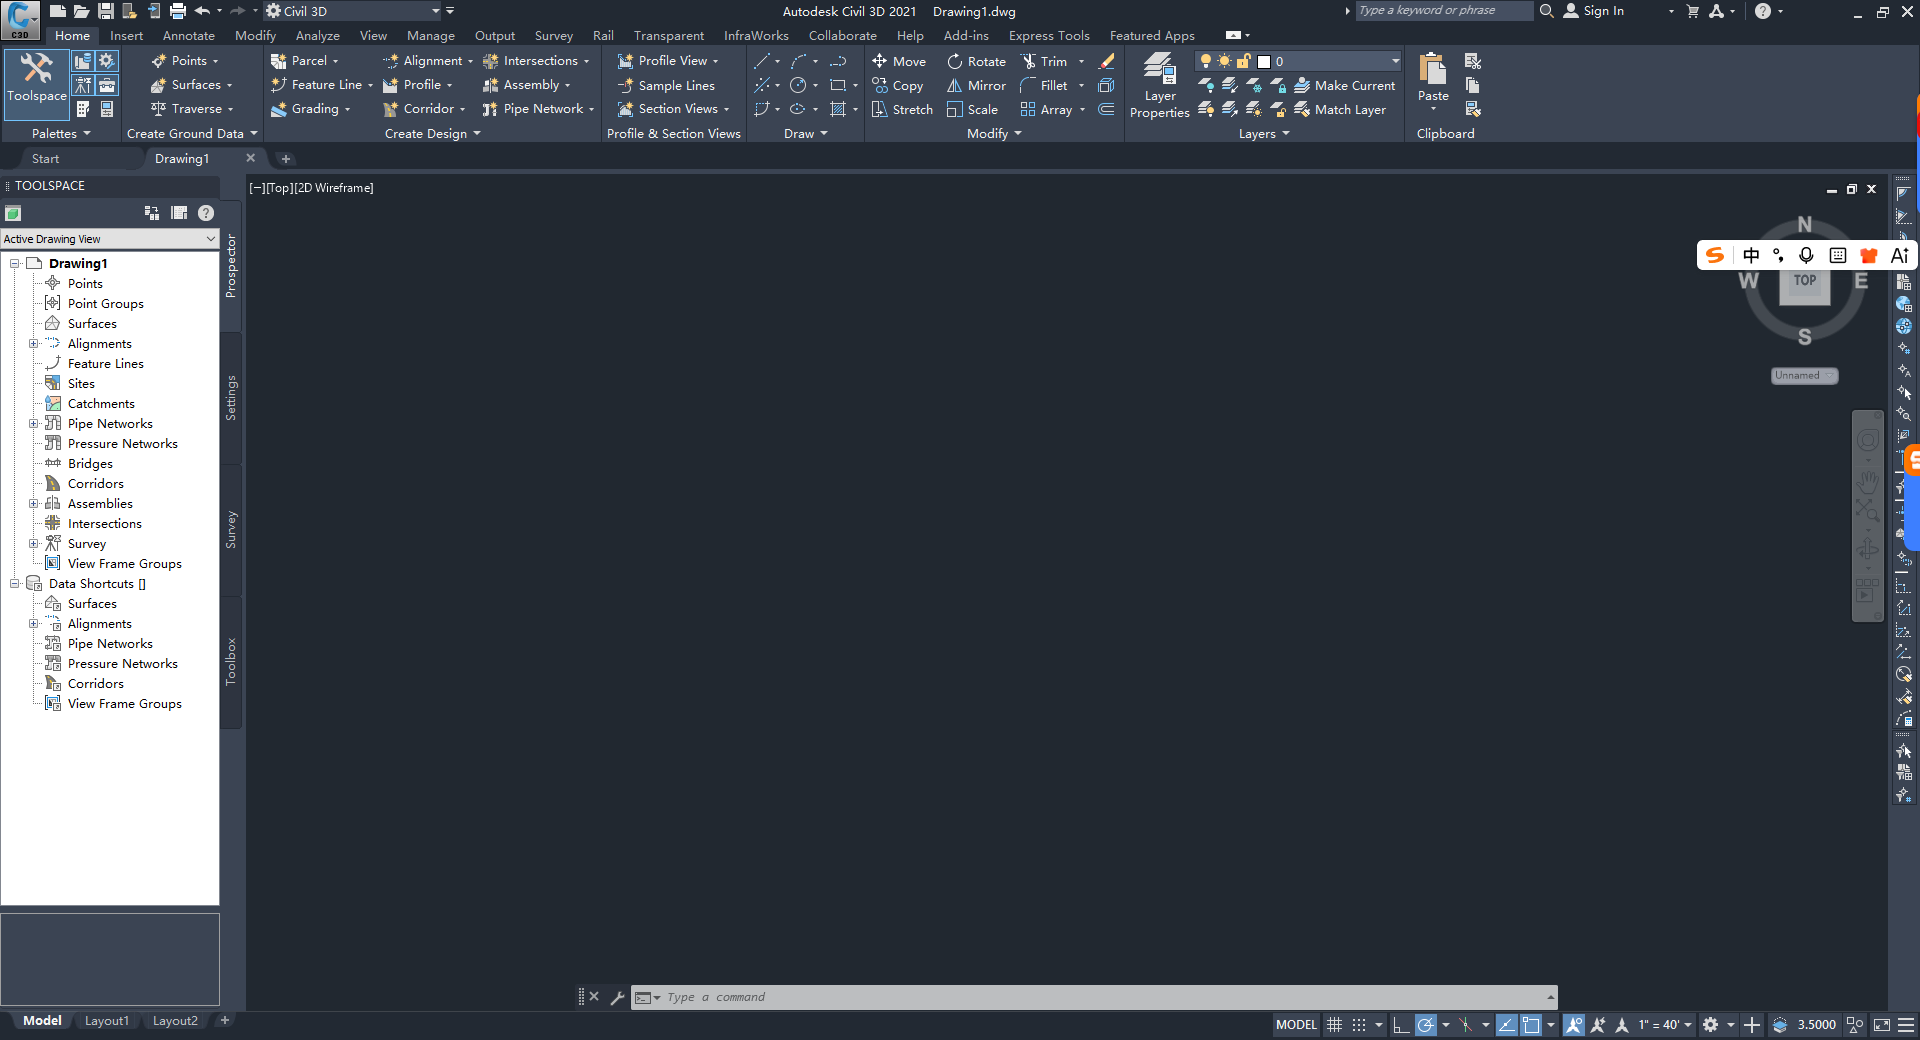Click the Toolspace help icon
Image resolution: width=1920 pixels, height=1040 pixels.
coord(206,213)
